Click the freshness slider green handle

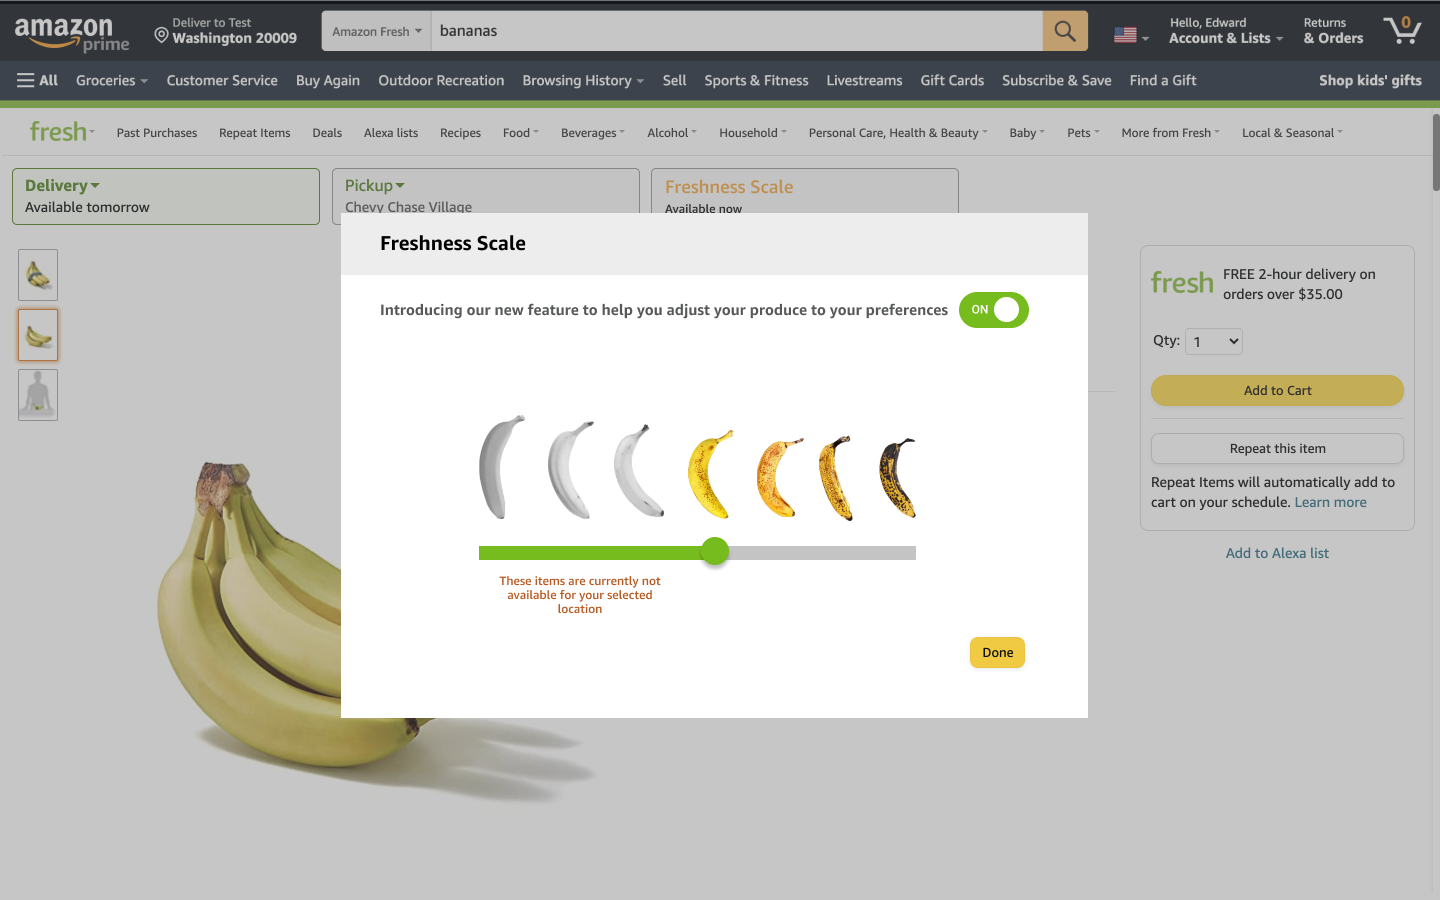click(x=715, y=551)
